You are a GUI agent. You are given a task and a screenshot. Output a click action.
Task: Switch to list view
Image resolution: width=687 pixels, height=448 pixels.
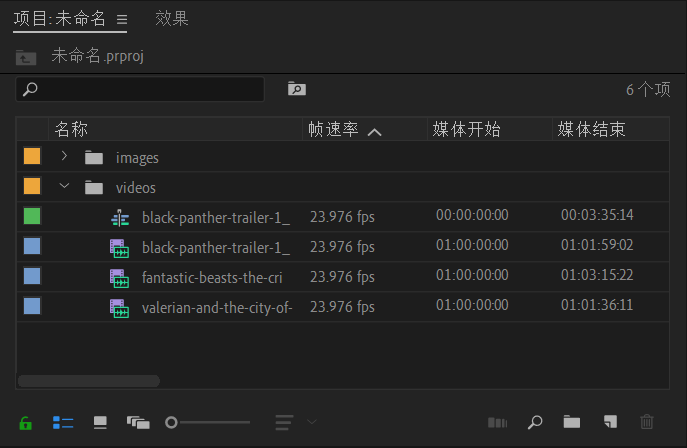pyautogui.click(x=63, y=423)
